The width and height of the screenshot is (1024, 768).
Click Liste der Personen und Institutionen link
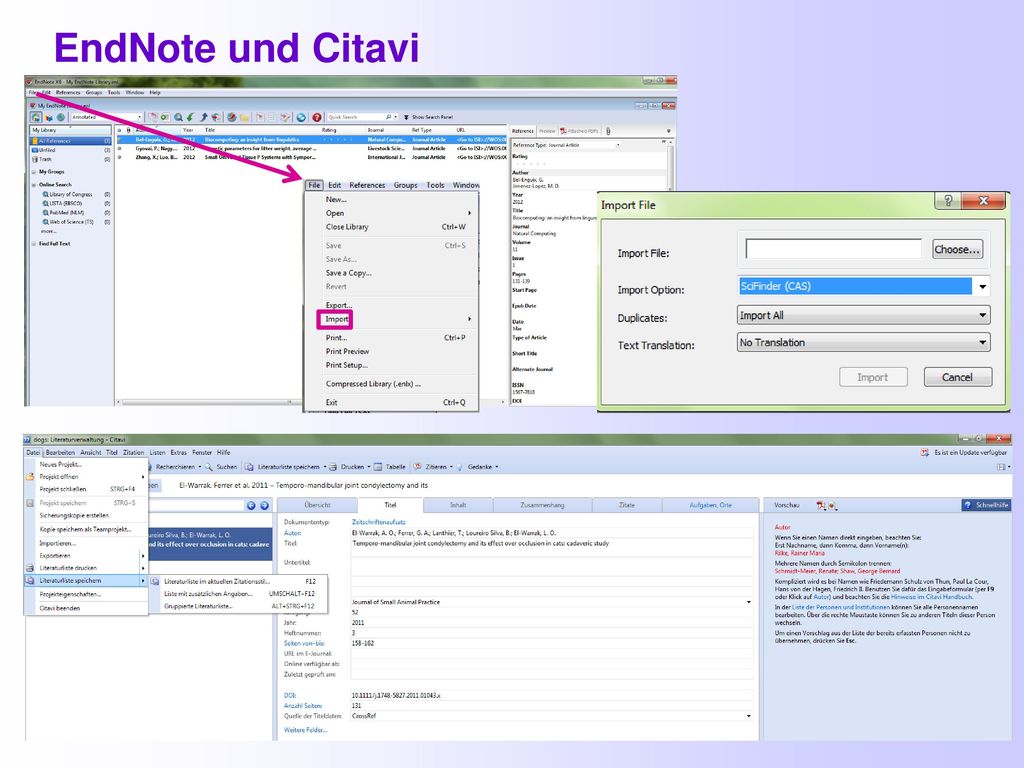point(840,607)
